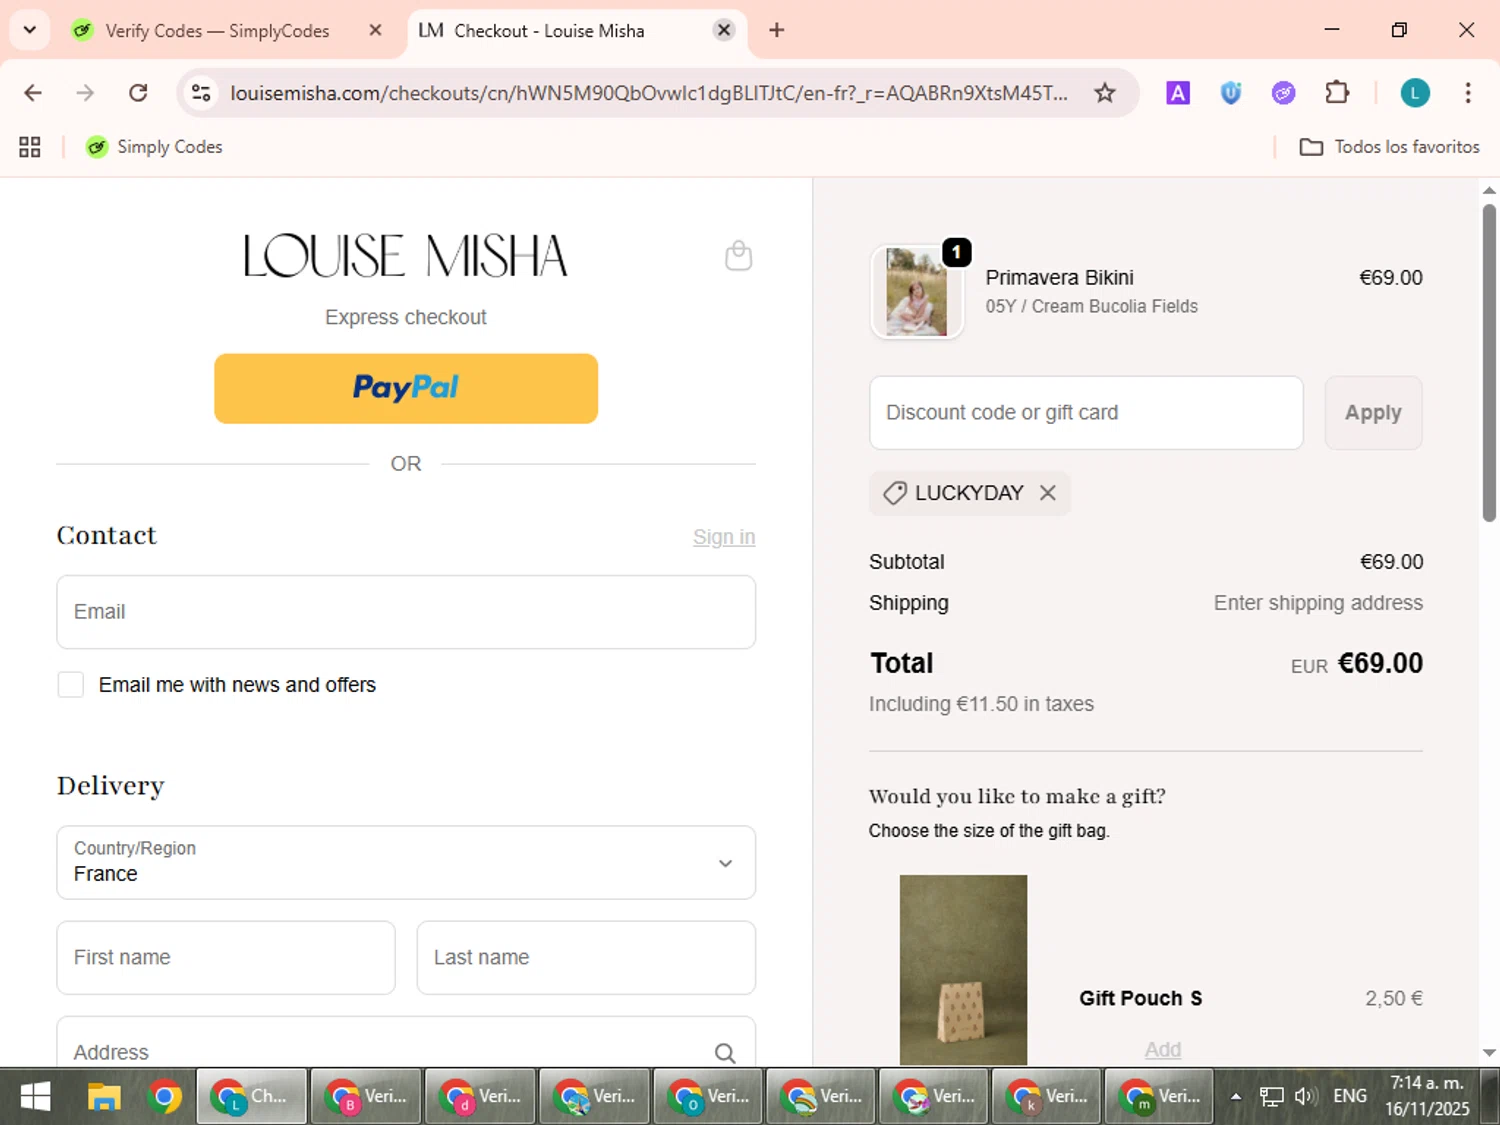Open the shopping bag cart icon
1500x1125 pixels.
(x=738, y=256)
